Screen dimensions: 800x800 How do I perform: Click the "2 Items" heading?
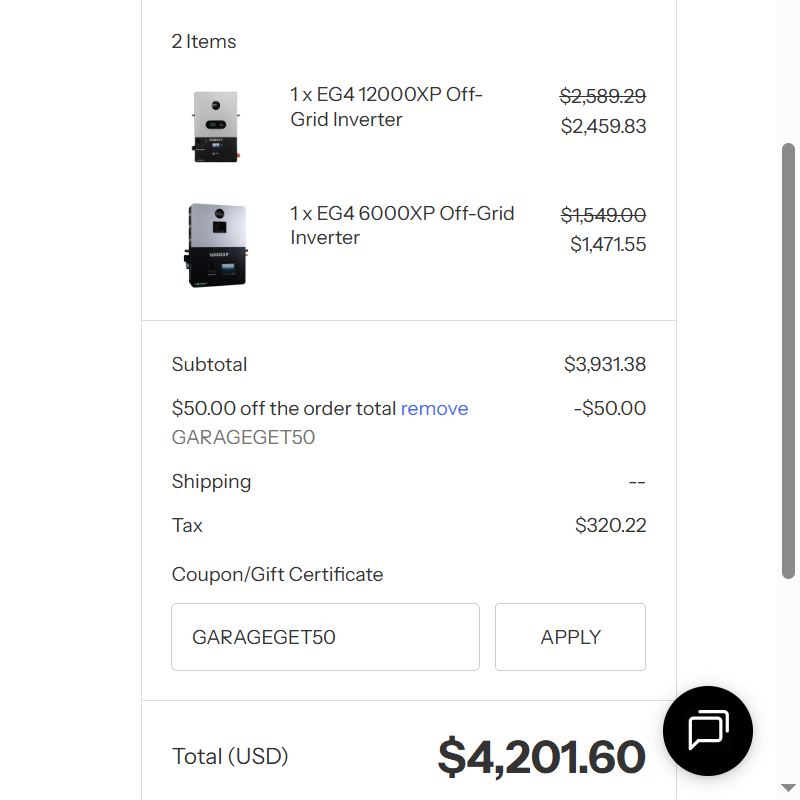pyautogui.click(x=204, y=41)
